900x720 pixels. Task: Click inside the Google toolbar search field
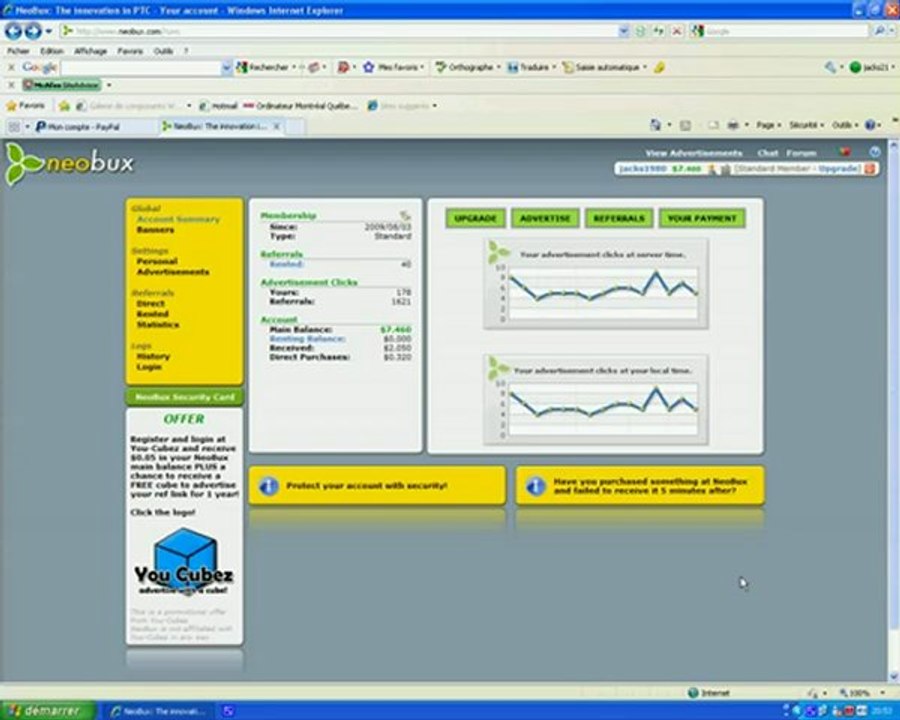point(141,68)
